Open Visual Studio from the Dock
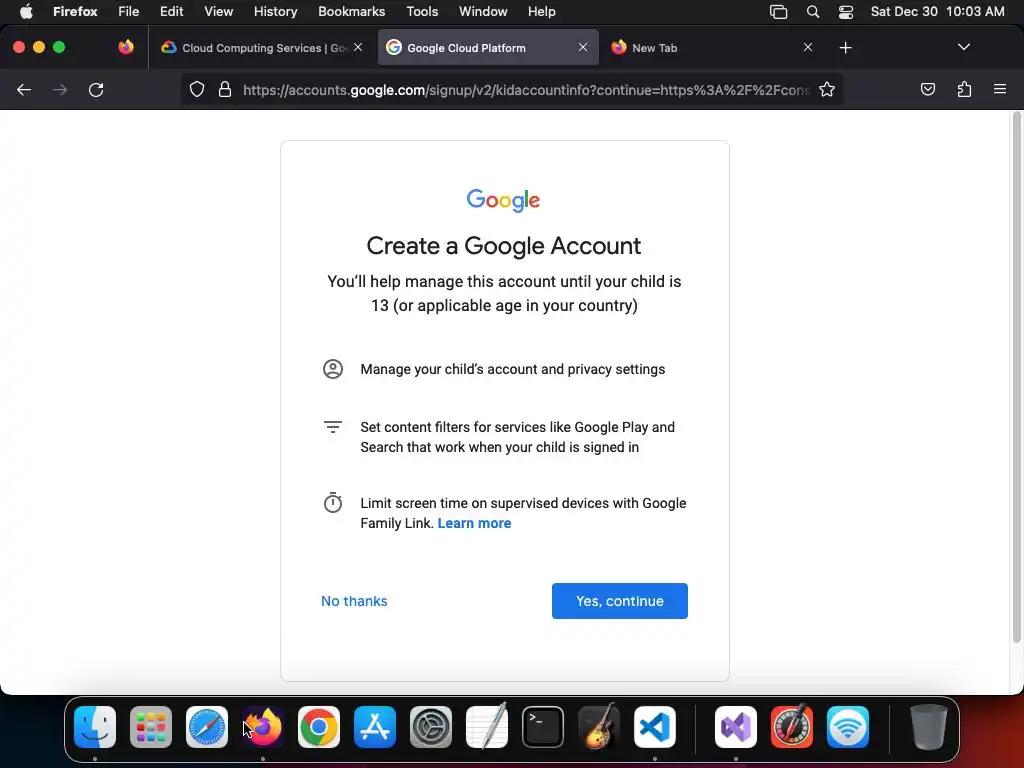1024x768 pixels. click(x=736, y=727)
